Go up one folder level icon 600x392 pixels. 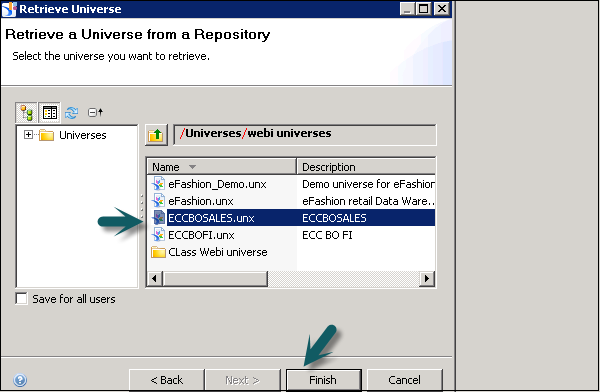[156, 135]
